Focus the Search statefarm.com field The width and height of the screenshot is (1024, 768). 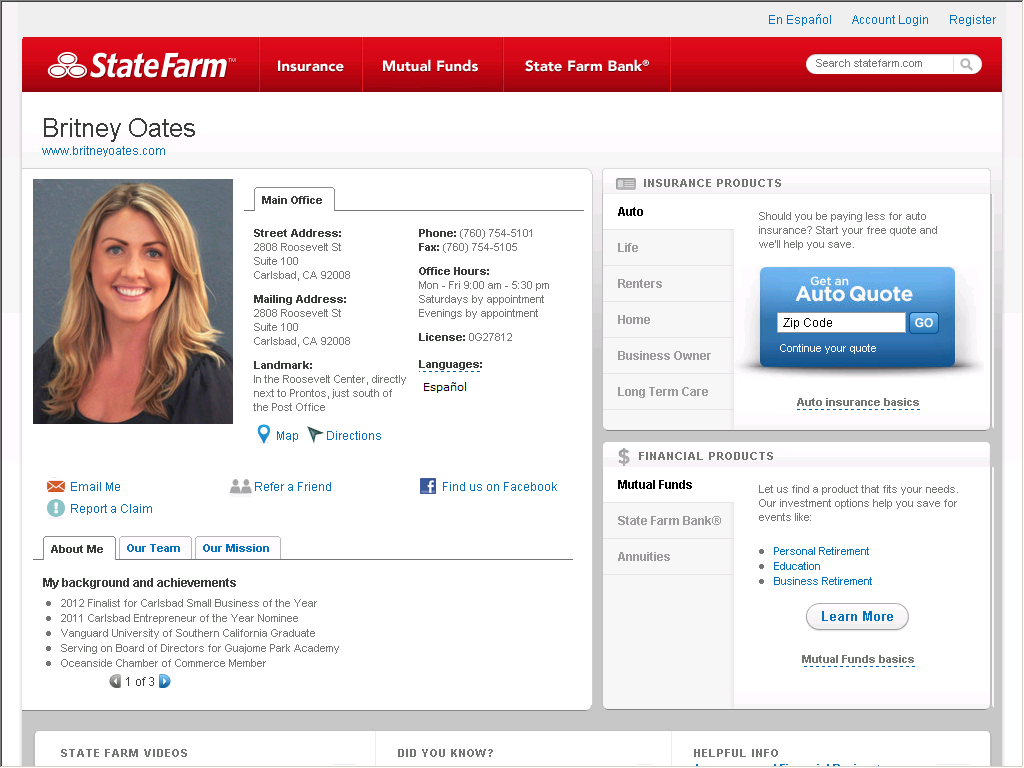point(880,63)
